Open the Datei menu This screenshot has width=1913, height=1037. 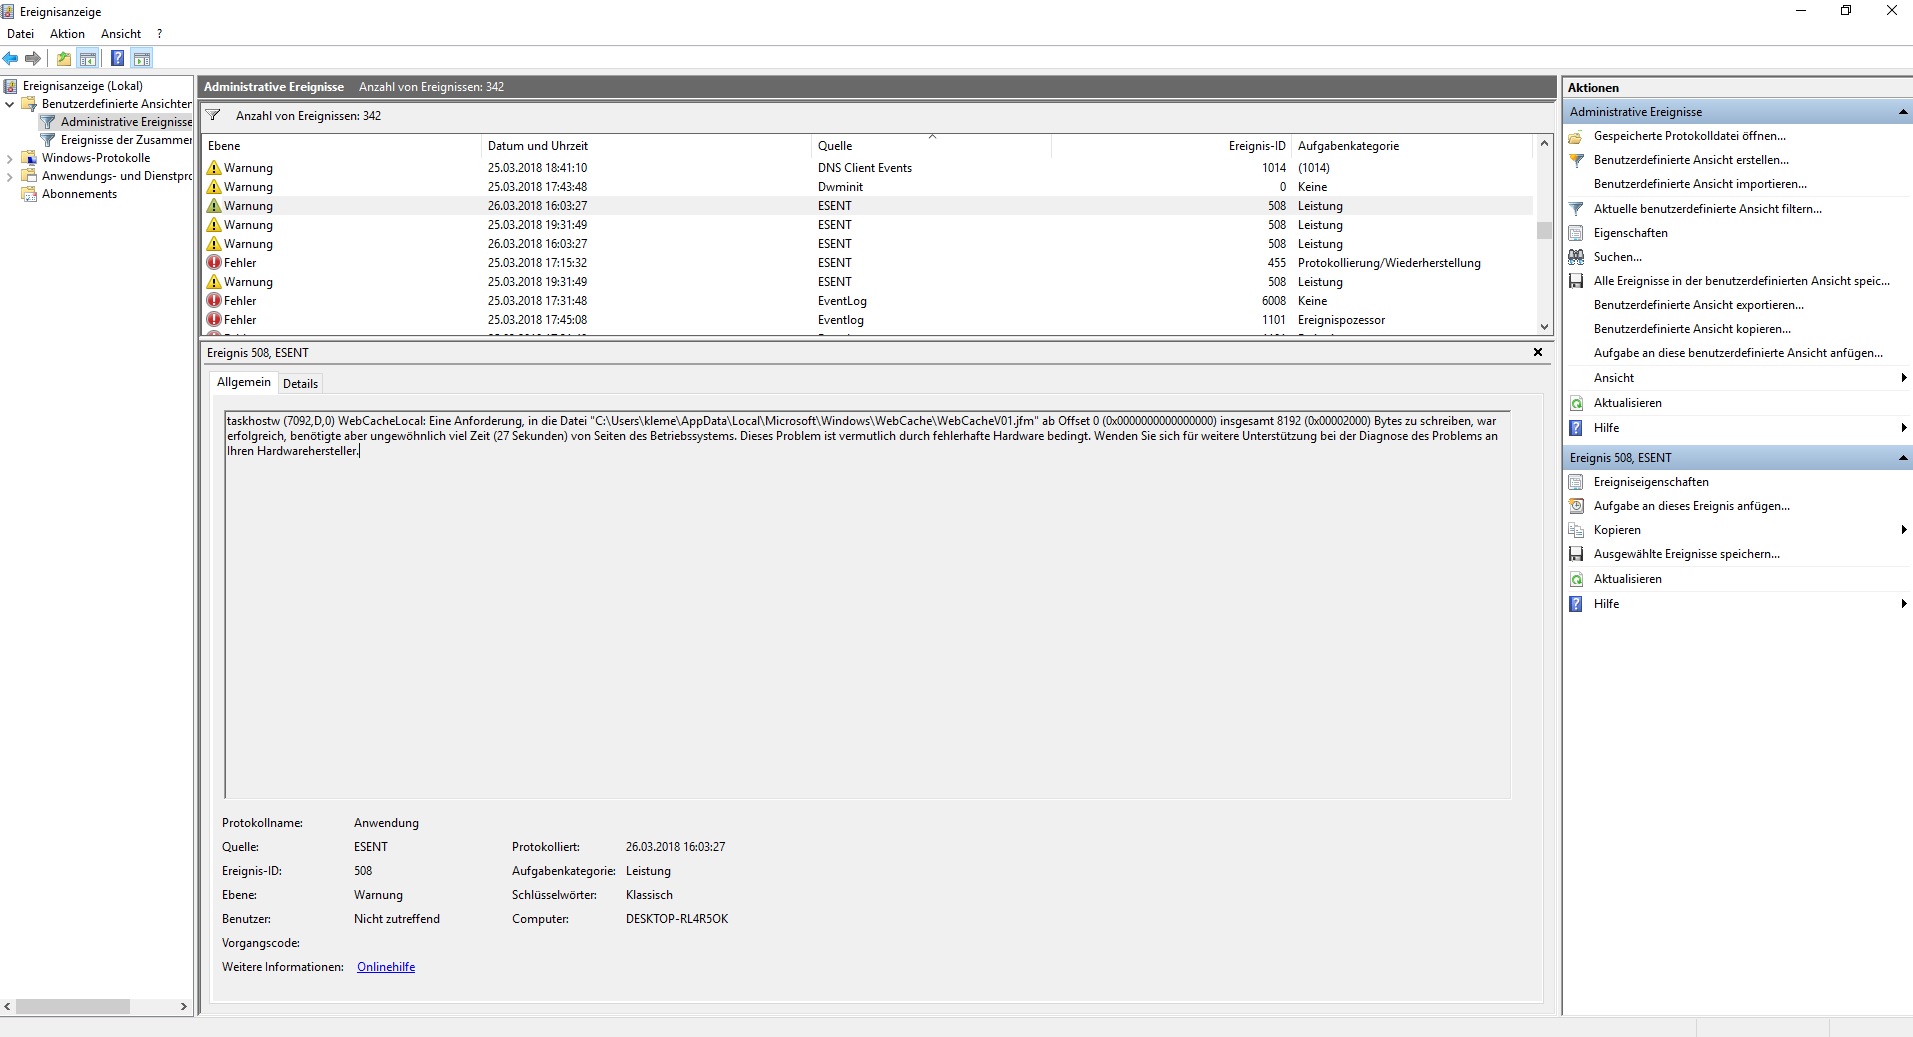pyautogui.click(x=20, y=33)
